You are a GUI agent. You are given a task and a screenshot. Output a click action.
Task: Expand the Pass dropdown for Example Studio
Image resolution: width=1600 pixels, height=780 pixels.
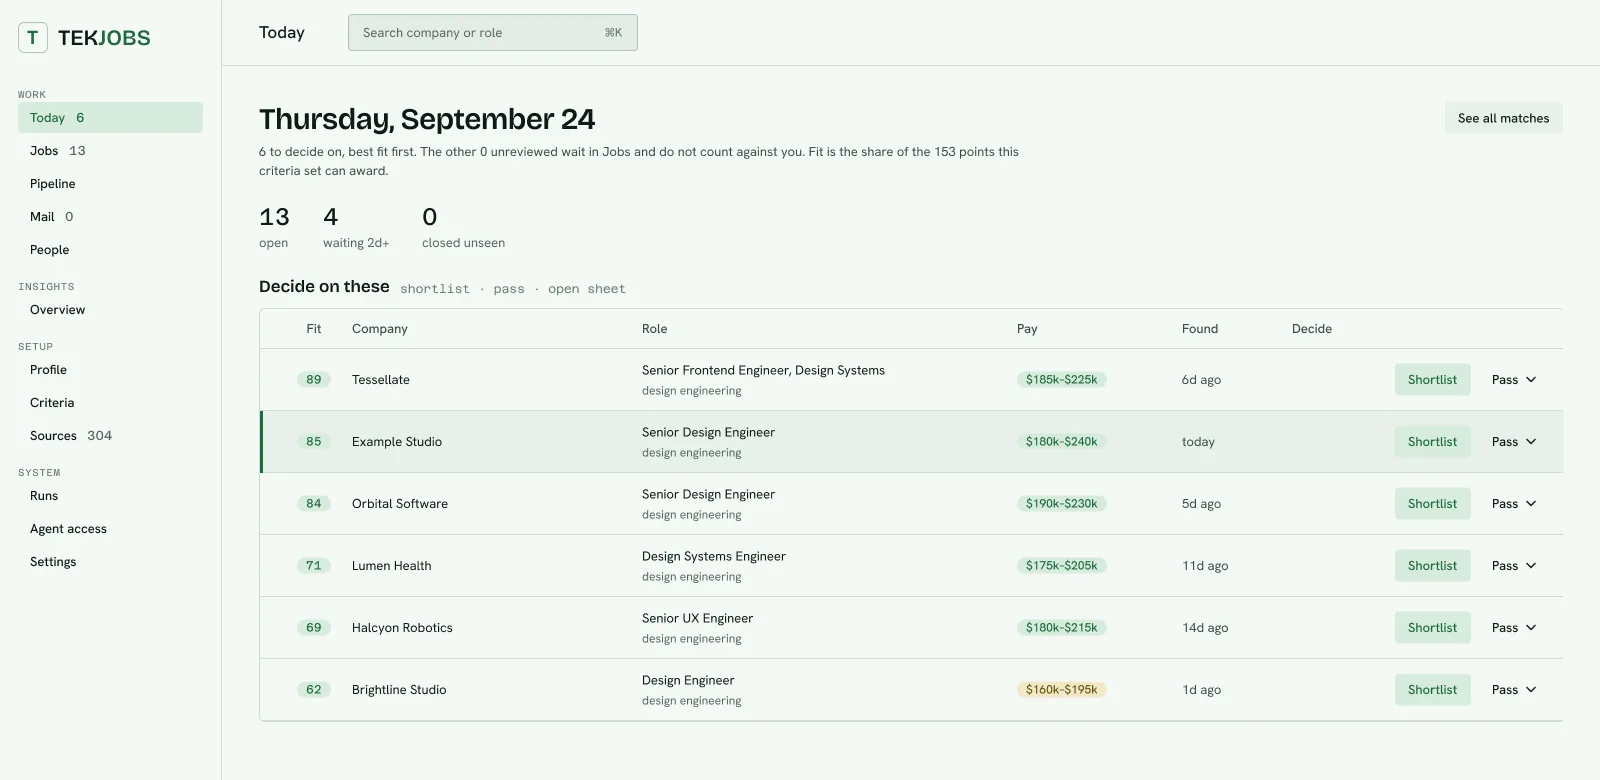click(1513, 441)
